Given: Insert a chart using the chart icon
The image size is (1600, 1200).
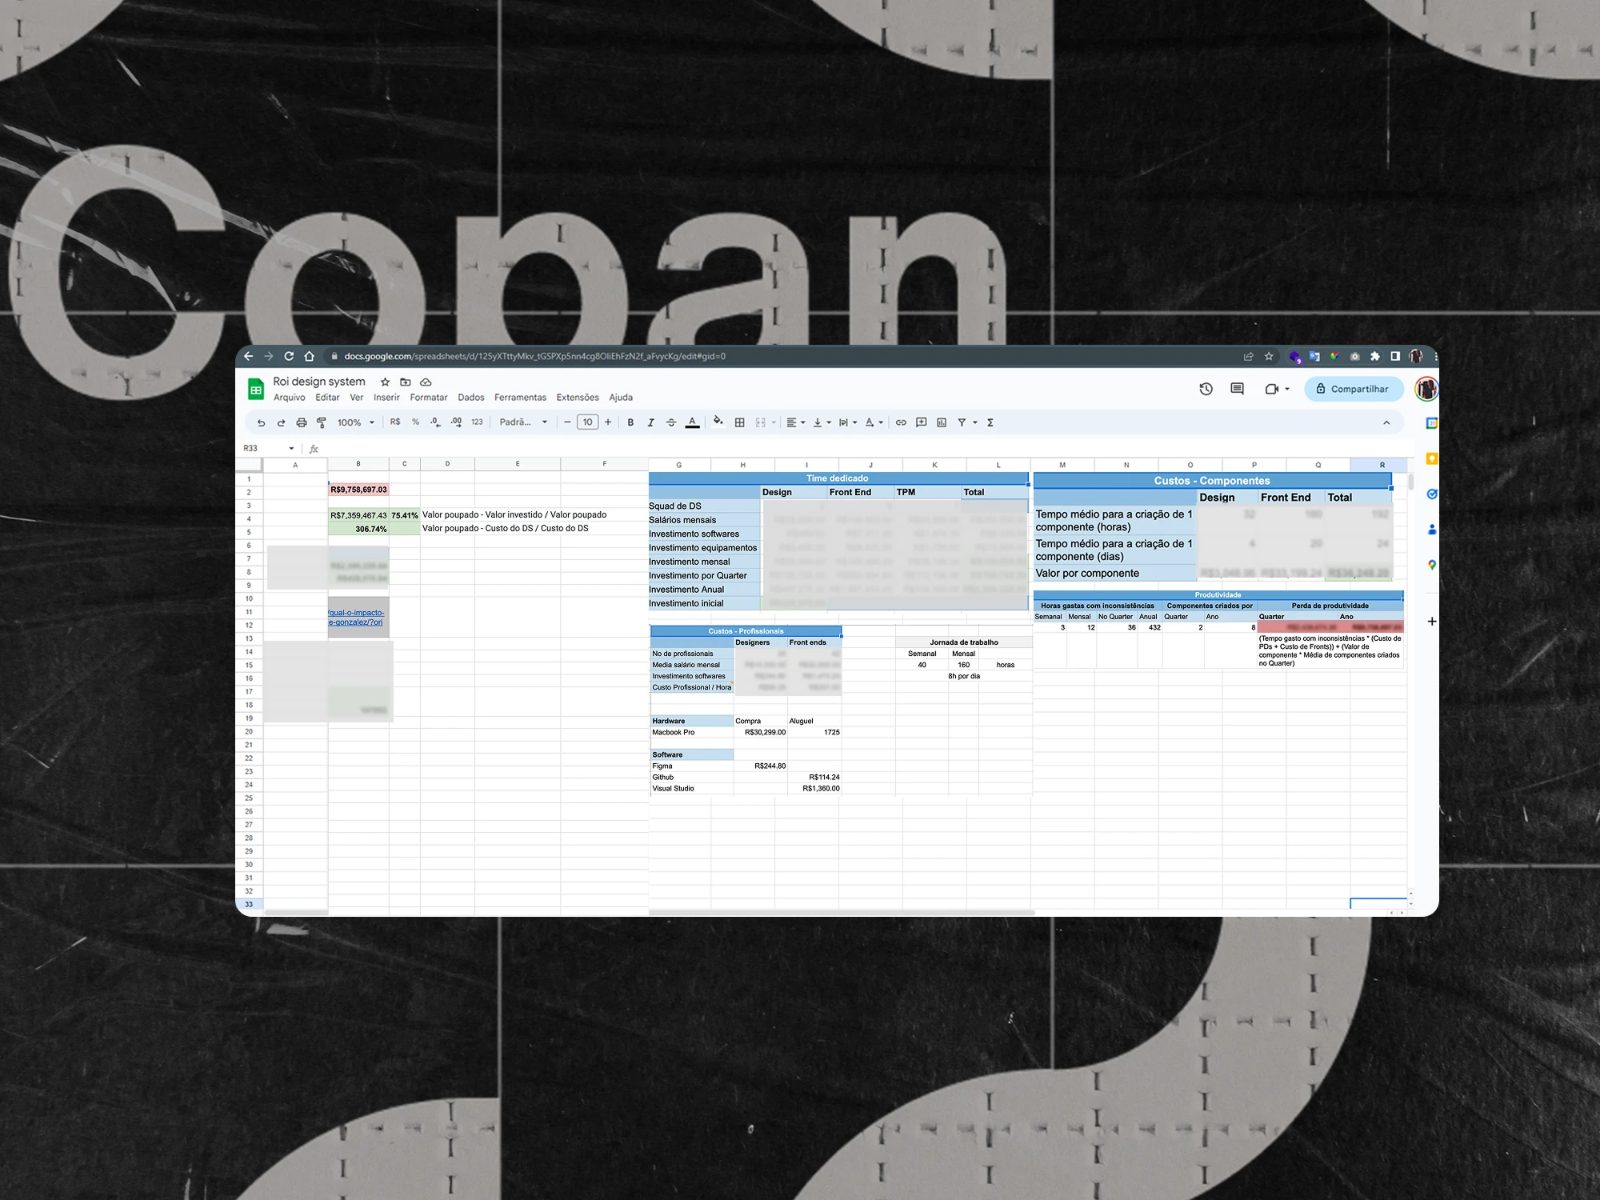Looking at the screenshot, I should tap(942, 423).
